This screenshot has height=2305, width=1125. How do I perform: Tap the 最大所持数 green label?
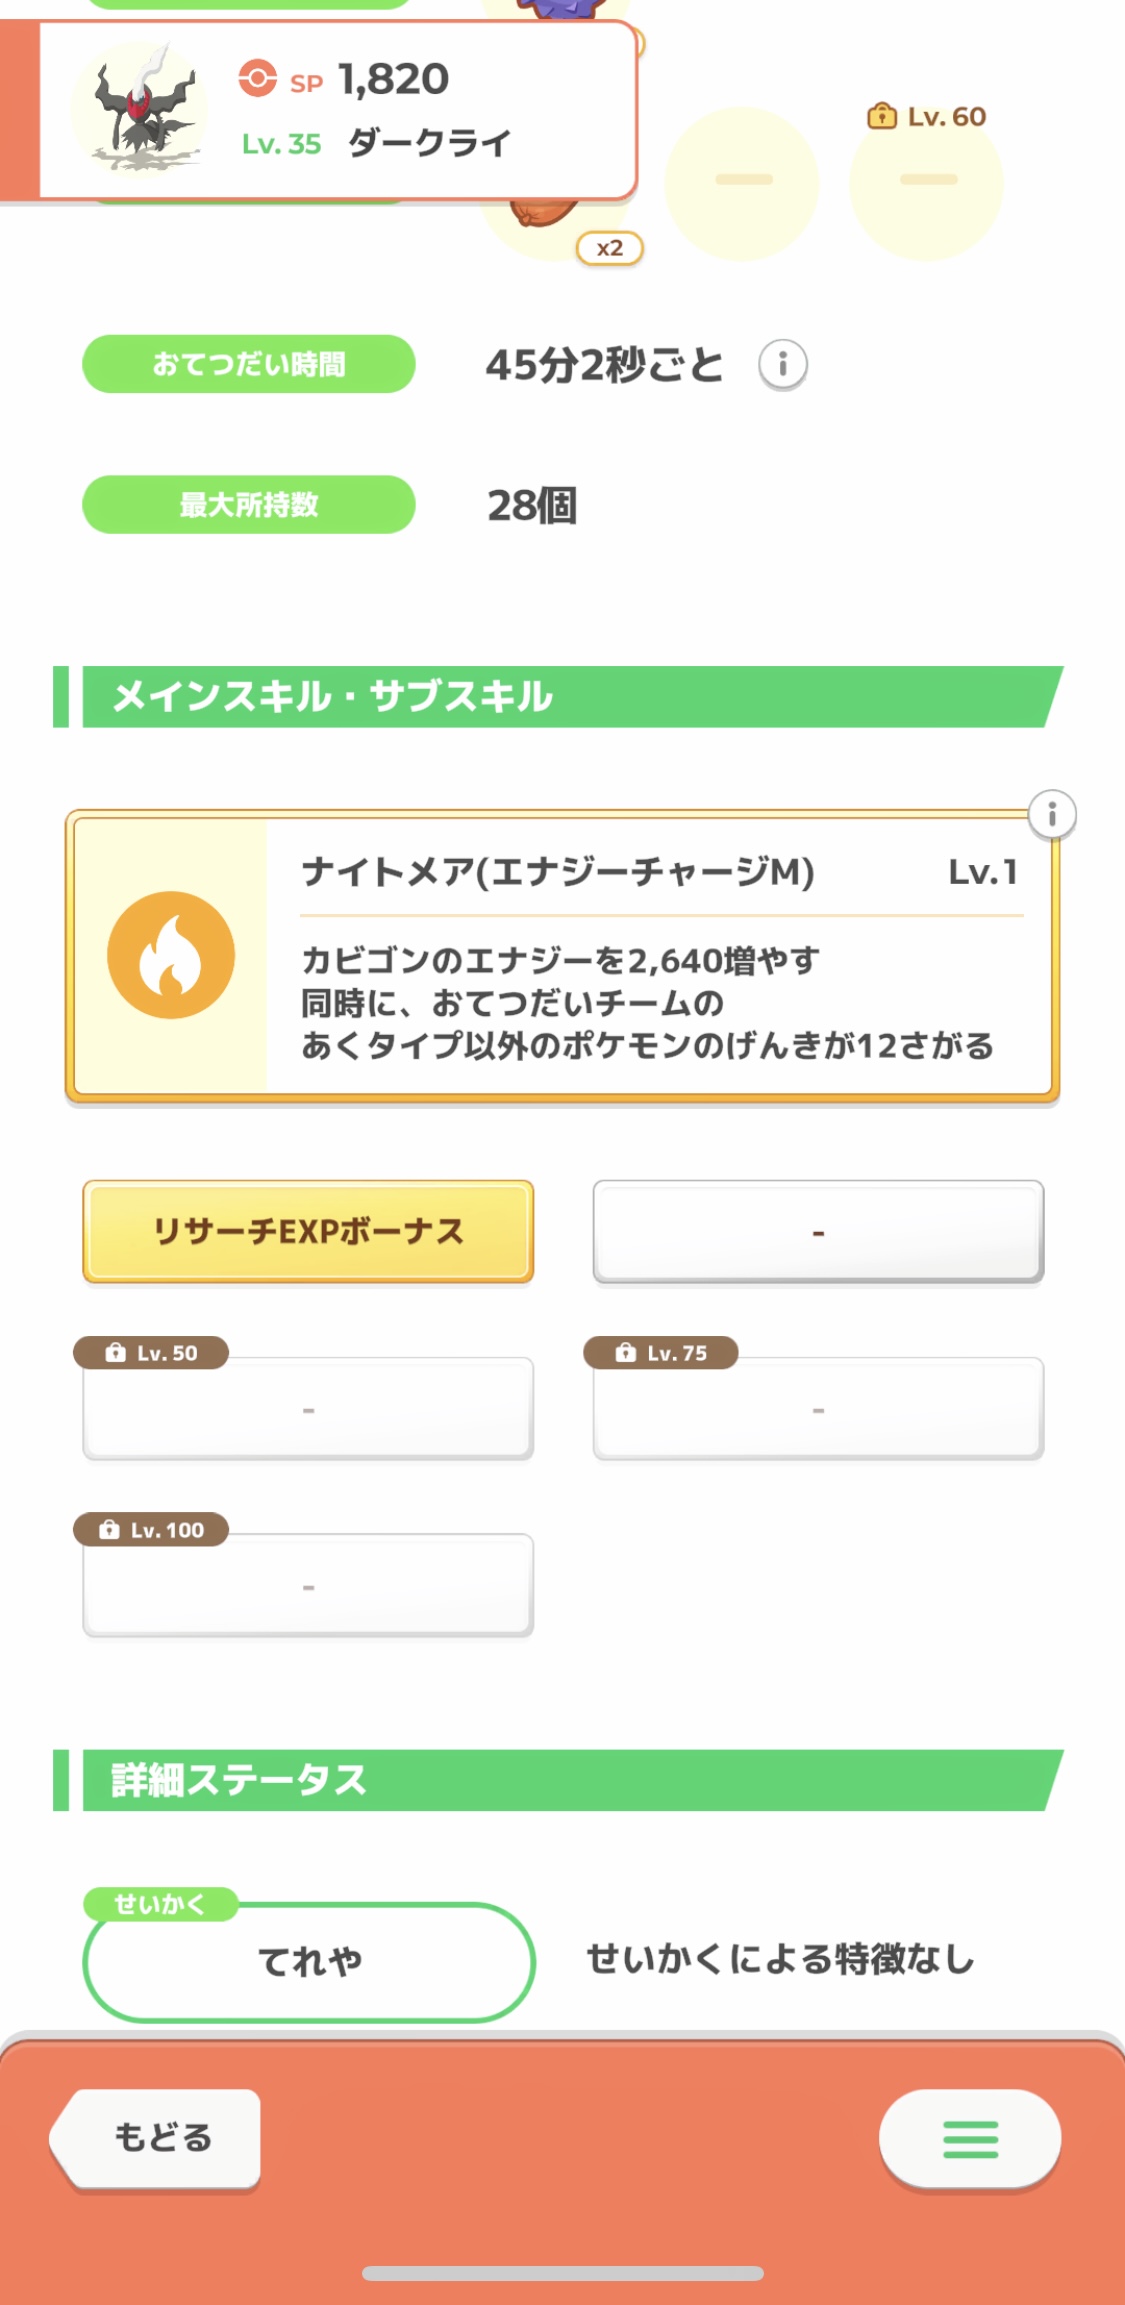click(248, 504)
